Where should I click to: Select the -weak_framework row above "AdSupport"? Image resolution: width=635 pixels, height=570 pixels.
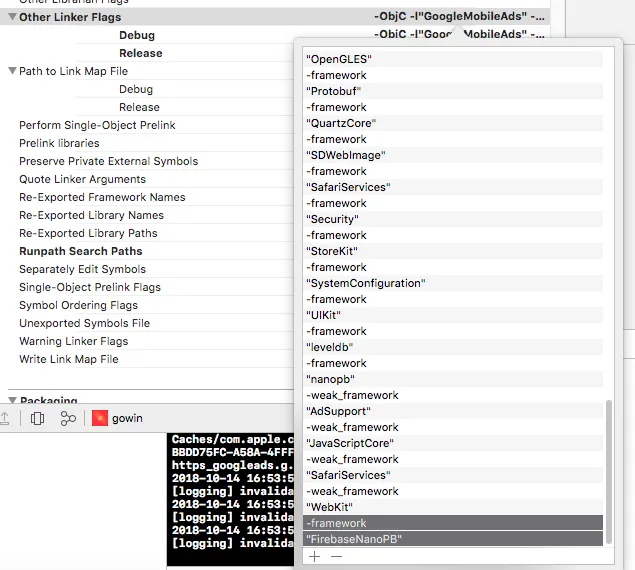click(x=453, y=395)
